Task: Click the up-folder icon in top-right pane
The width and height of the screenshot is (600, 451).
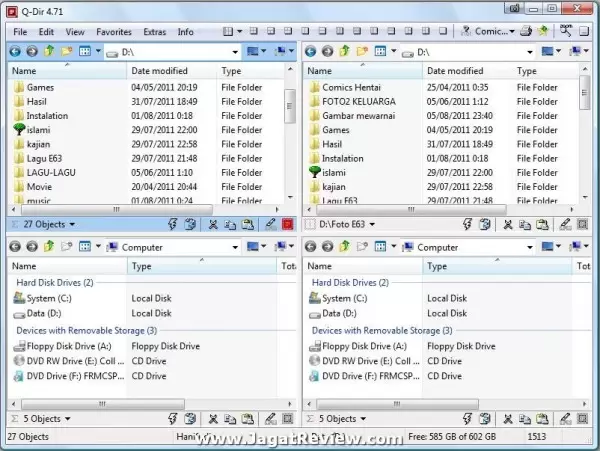Action: pyautogui.click(x=345, y=50)
